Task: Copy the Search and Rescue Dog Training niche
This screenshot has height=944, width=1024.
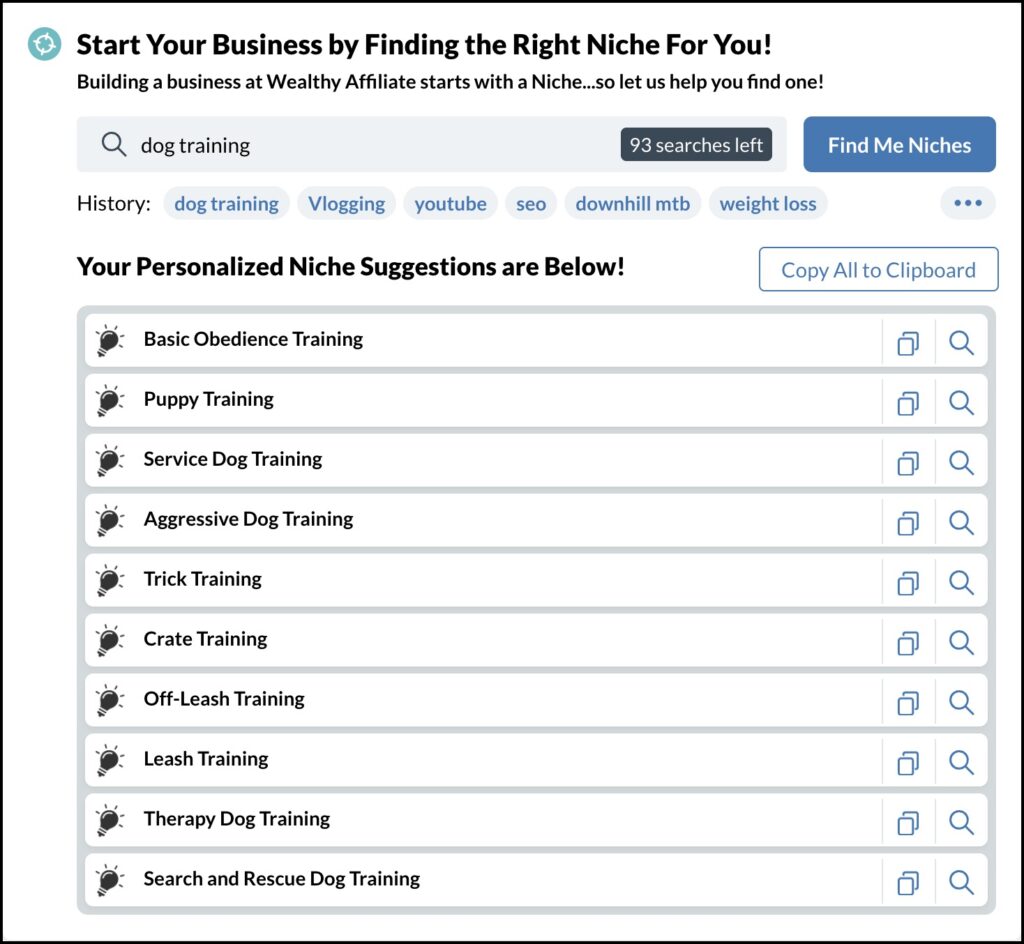Action: point(908,883)
